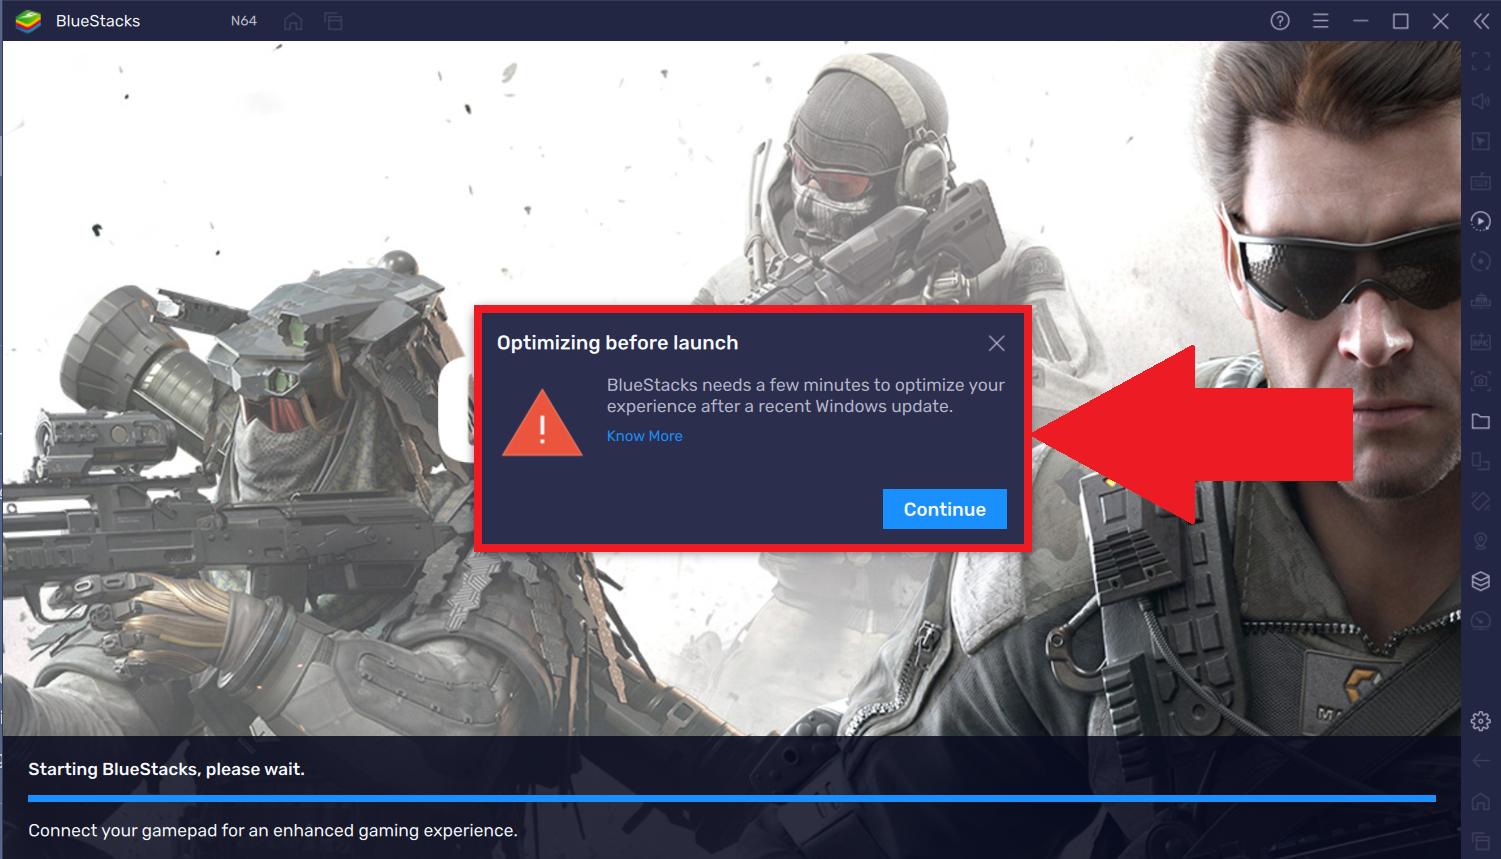Click the back arrow in sidebar
The width and height of the screenshot is (1501, 859).
[1481, 761]
